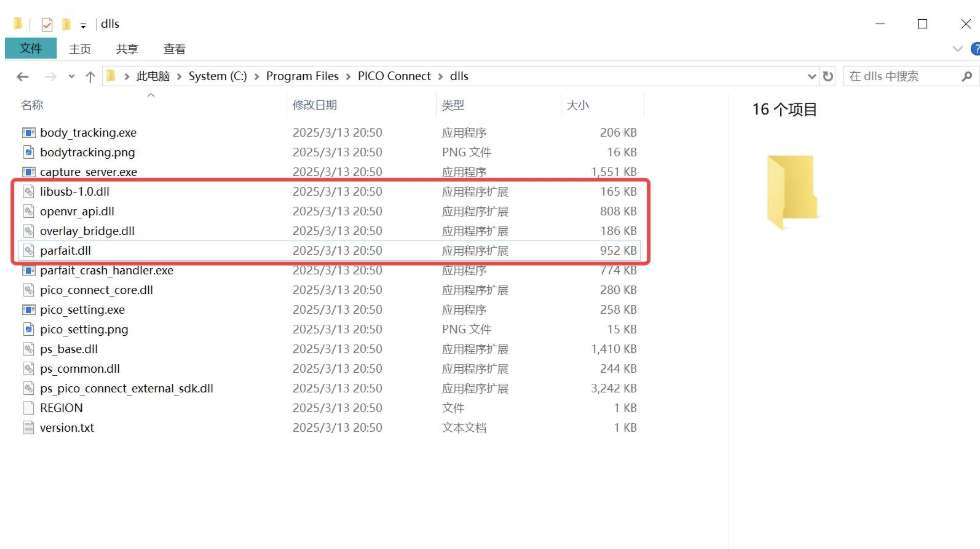The image size is (980, 549).
Task: Click the ps_common.dll file icon
Action: pyautogui.click(x=28, y=369)
